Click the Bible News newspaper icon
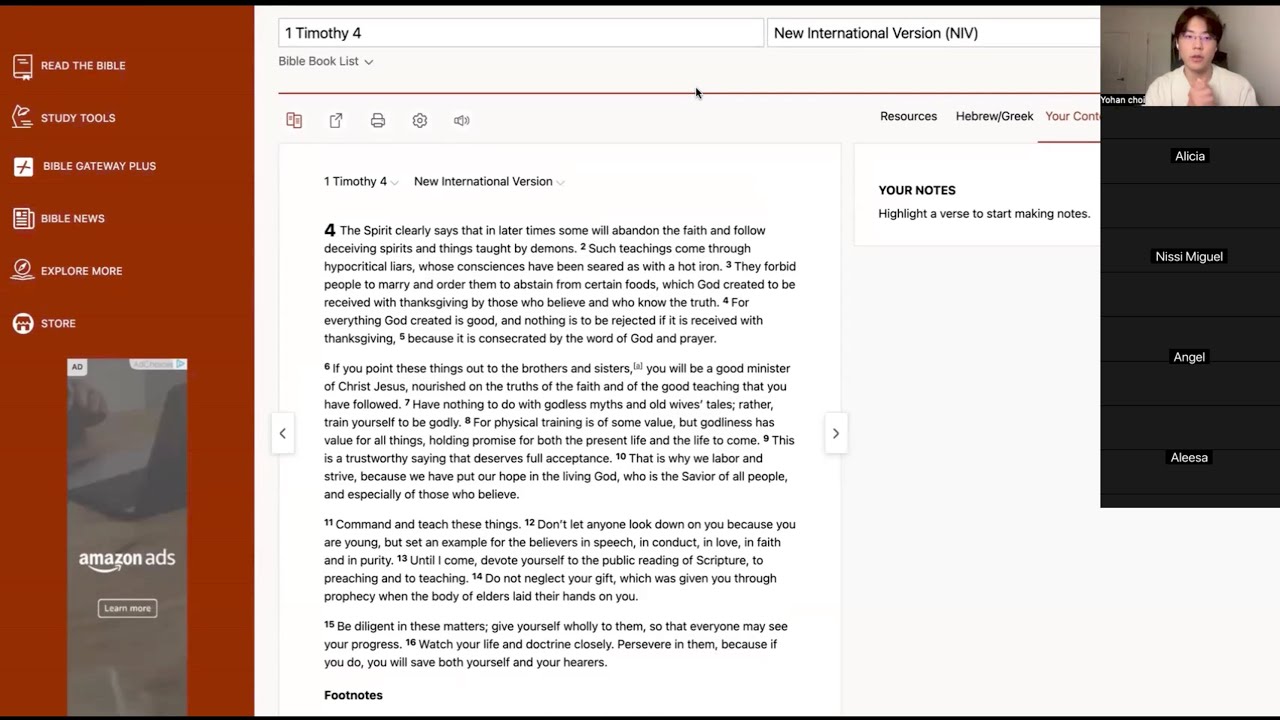Viewport: 1280px width, 720px height. click(x=23, y=218)
